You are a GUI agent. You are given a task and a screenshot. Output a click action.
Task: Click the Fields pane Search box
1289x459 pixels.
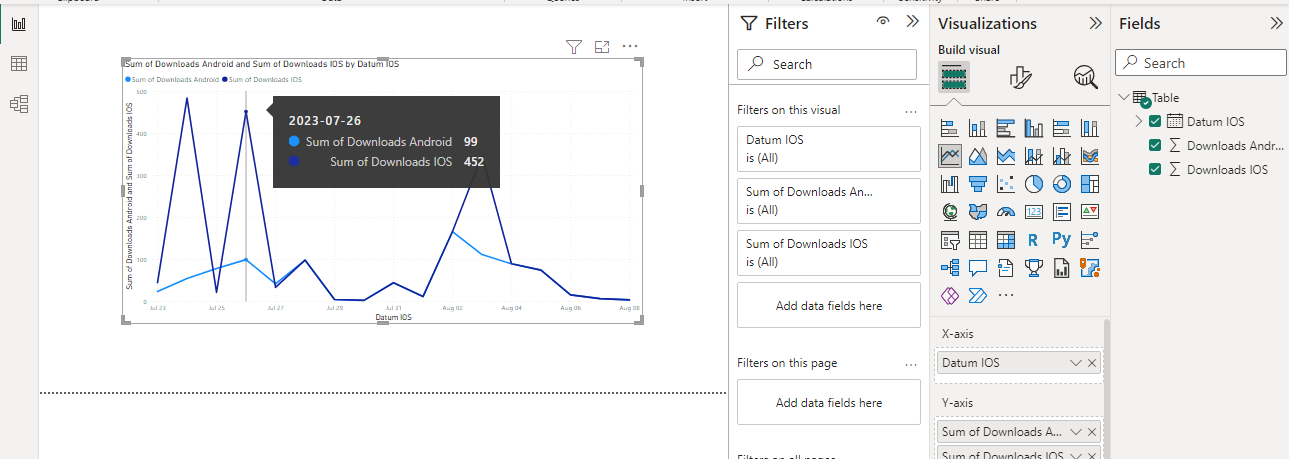coord(1201,62)
